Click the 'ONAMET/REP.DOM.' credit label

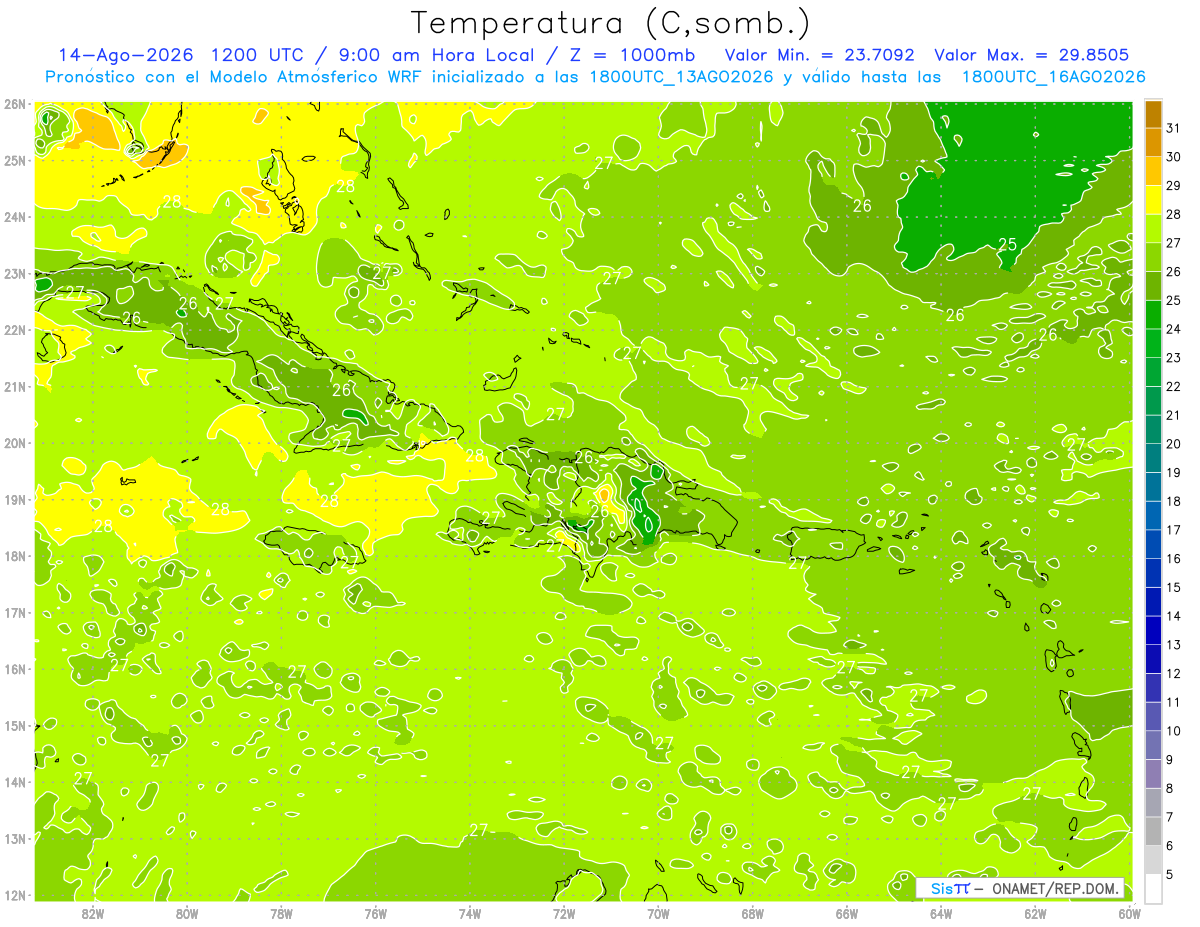[x=1056, y=888]
